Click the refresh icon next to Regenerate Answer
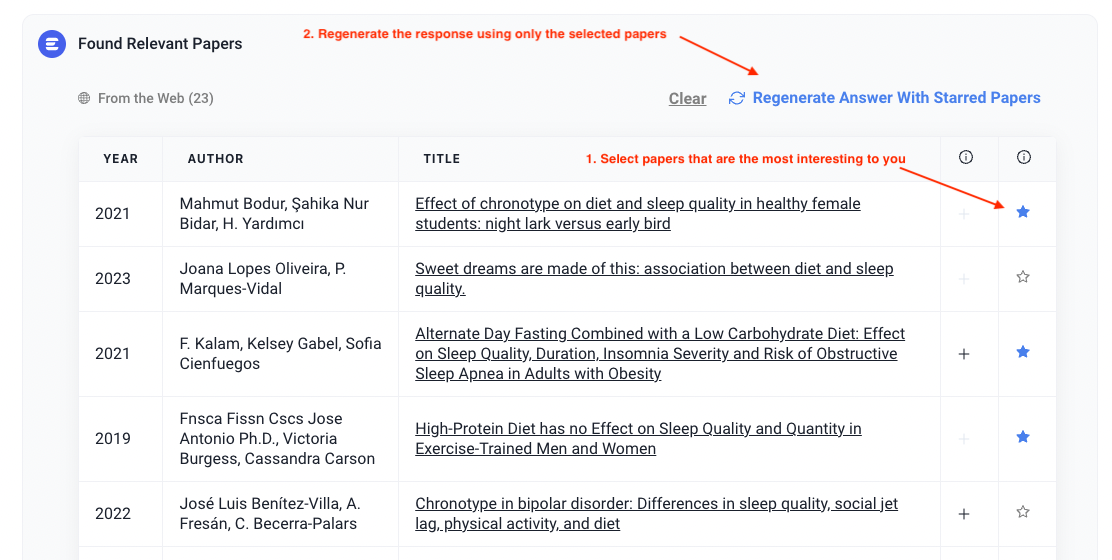The image size is (1112, 560). point(737,98)
